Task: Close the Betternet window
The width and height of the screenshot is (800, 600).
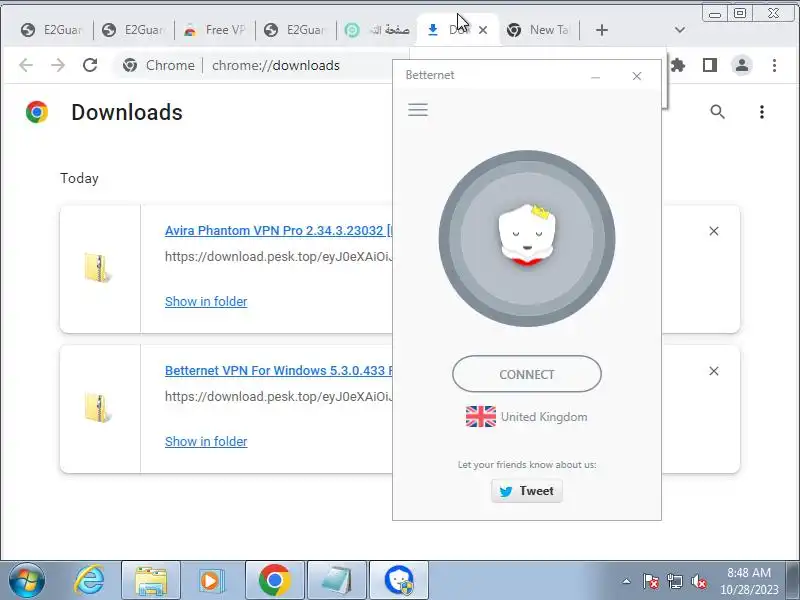Action: pos(637,76)
